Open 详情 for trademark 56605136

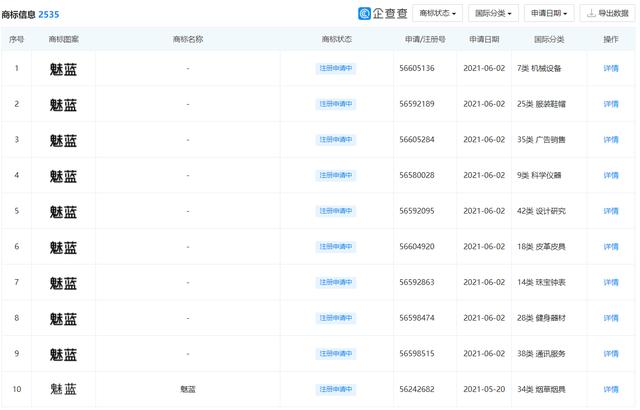[611, 69]
